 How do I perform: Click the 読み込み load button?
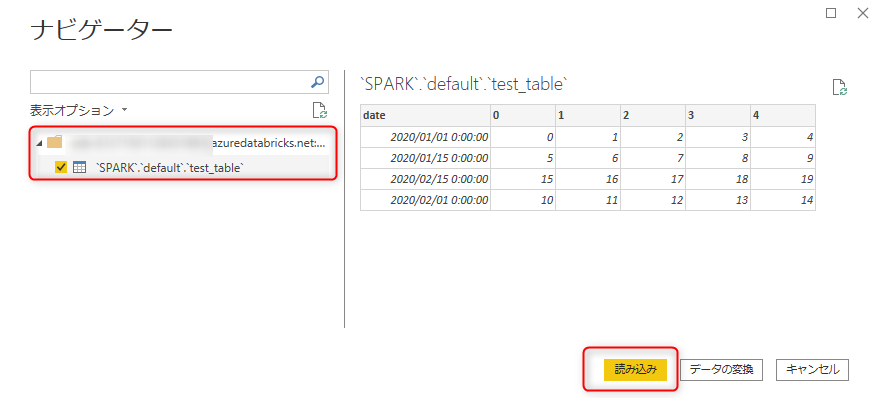click(x=635, y=369)
